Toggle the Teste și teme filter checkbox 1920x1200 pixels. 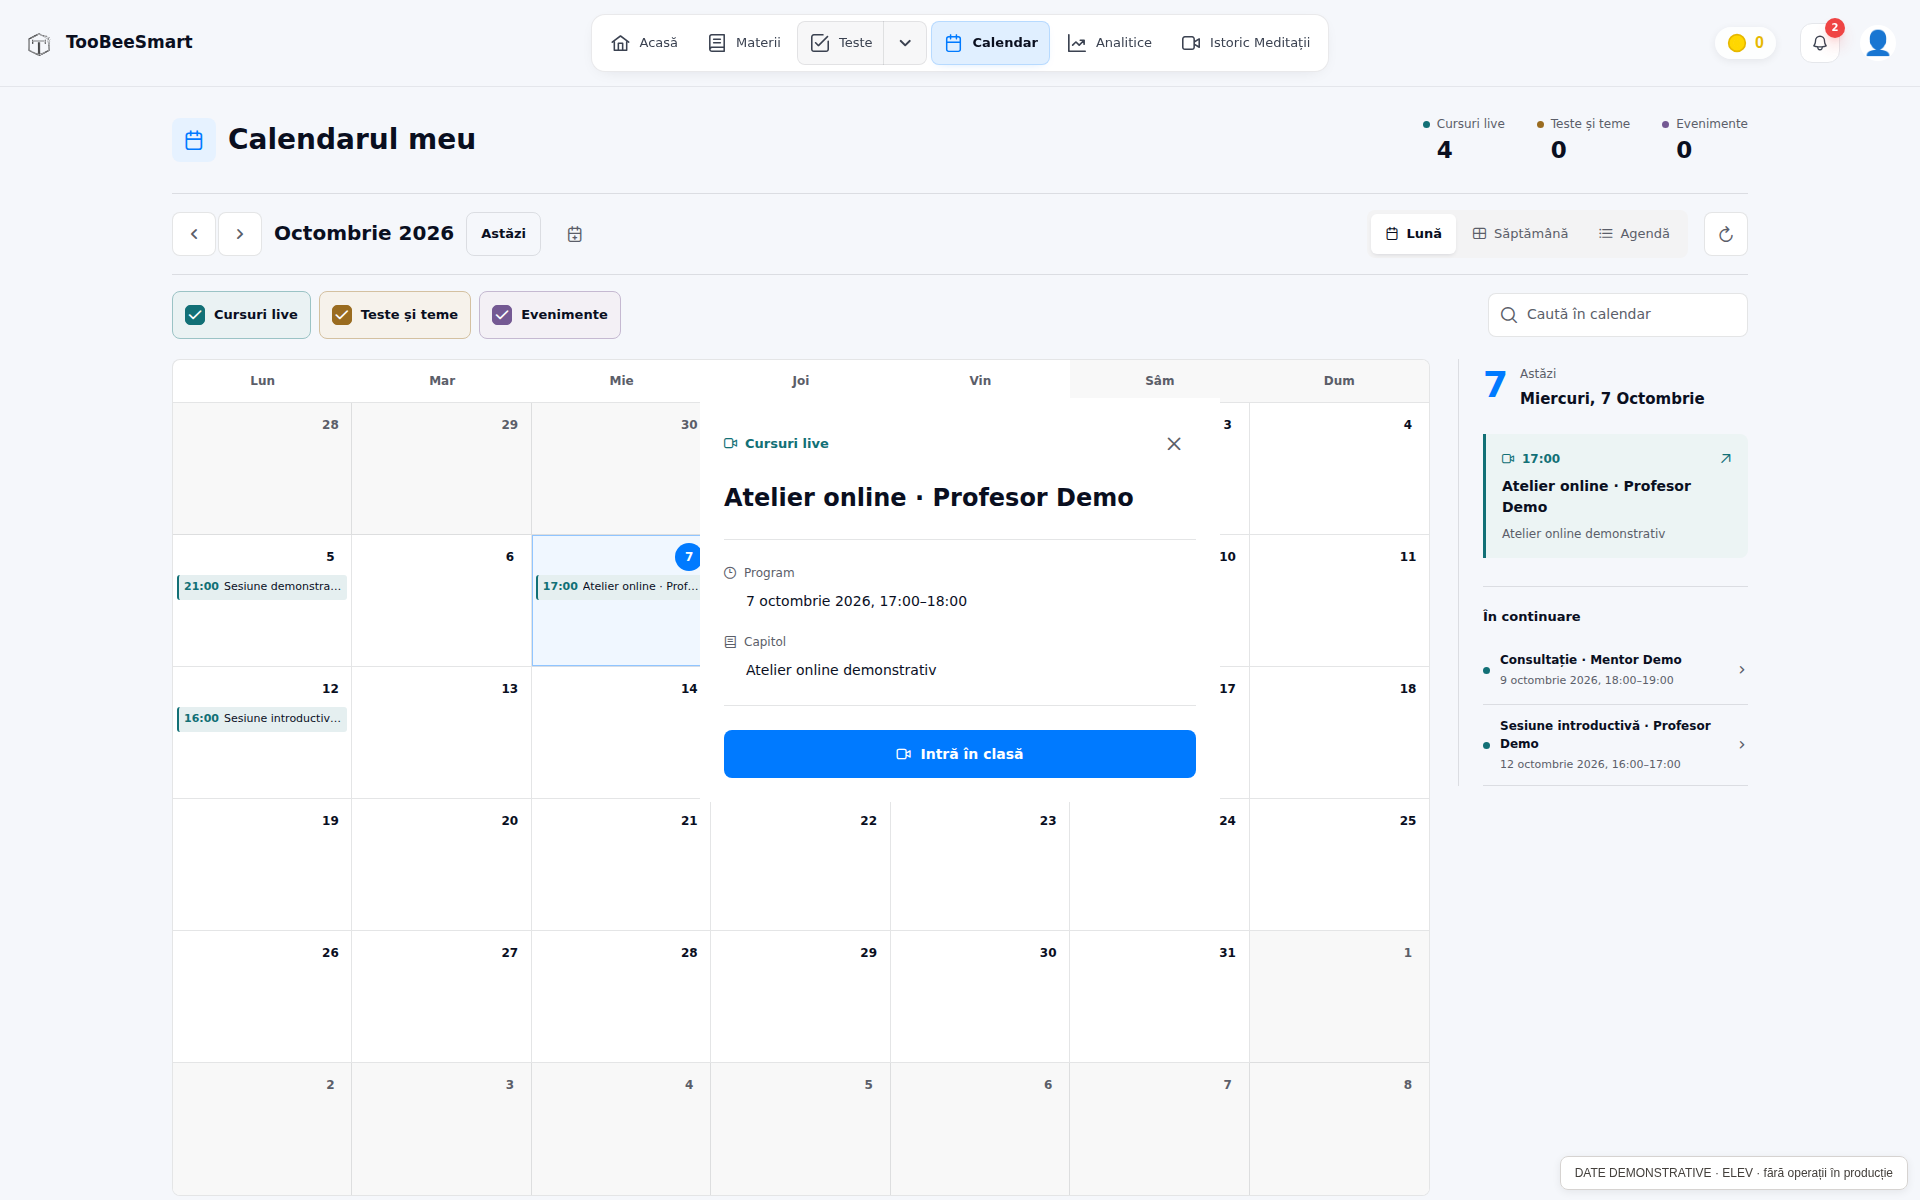[x=342, y=315]
